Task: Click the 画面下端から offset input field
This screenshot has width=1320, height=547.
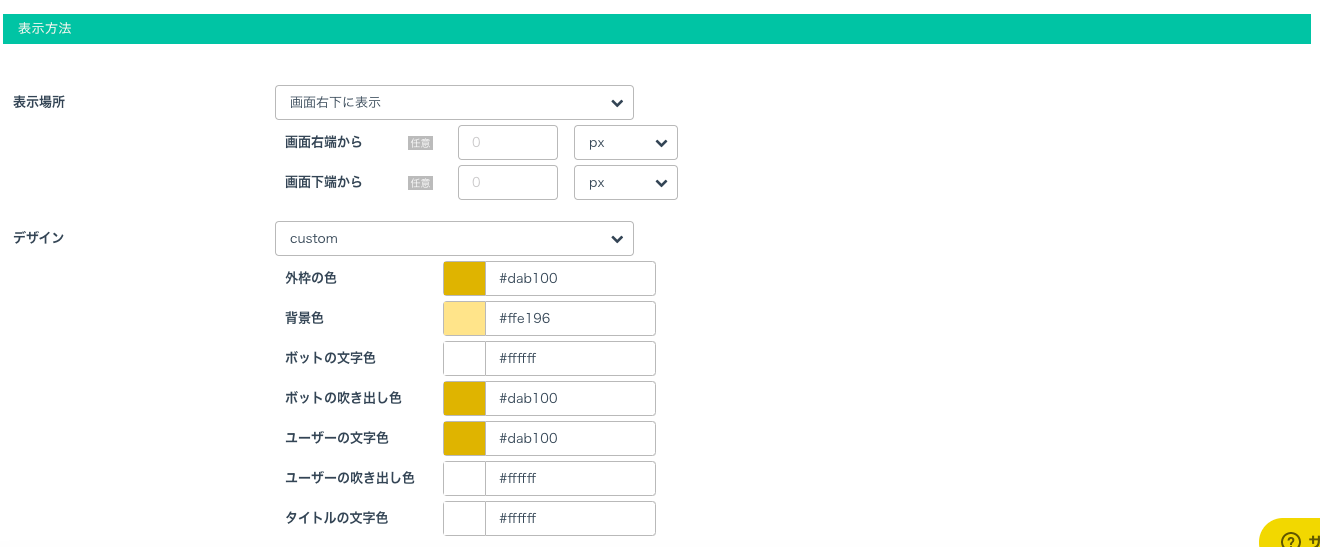Action: pos(507,182)
